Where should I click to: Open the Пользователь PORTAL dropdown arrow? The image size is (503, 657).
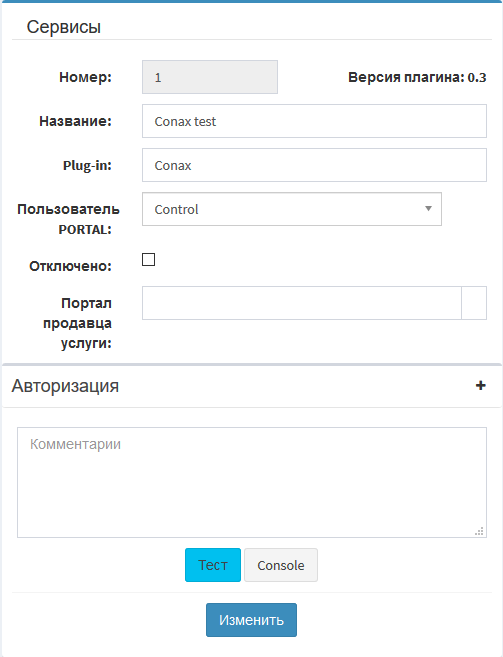pyautogui.click(x=428, y=209)
